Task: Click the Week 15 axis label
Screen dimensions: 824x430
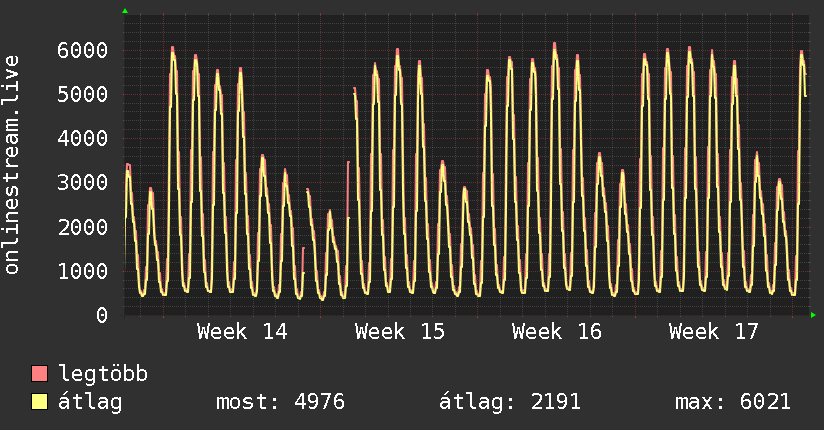Action: tap(399, 332)
